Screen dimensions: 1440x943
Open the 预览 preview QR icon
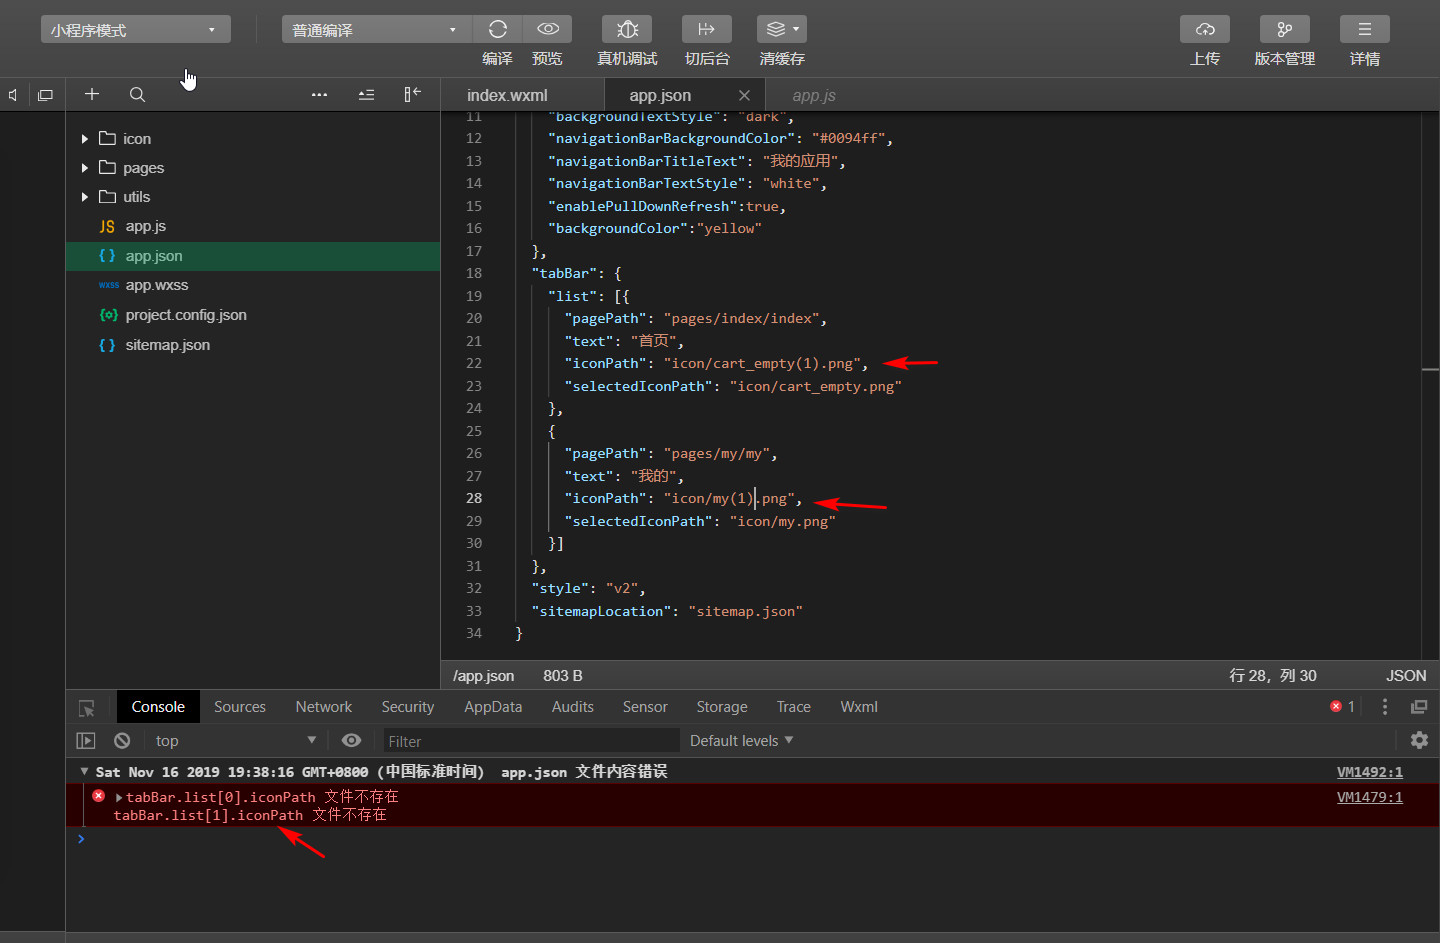pyautogui.click(x=547, y=29)
